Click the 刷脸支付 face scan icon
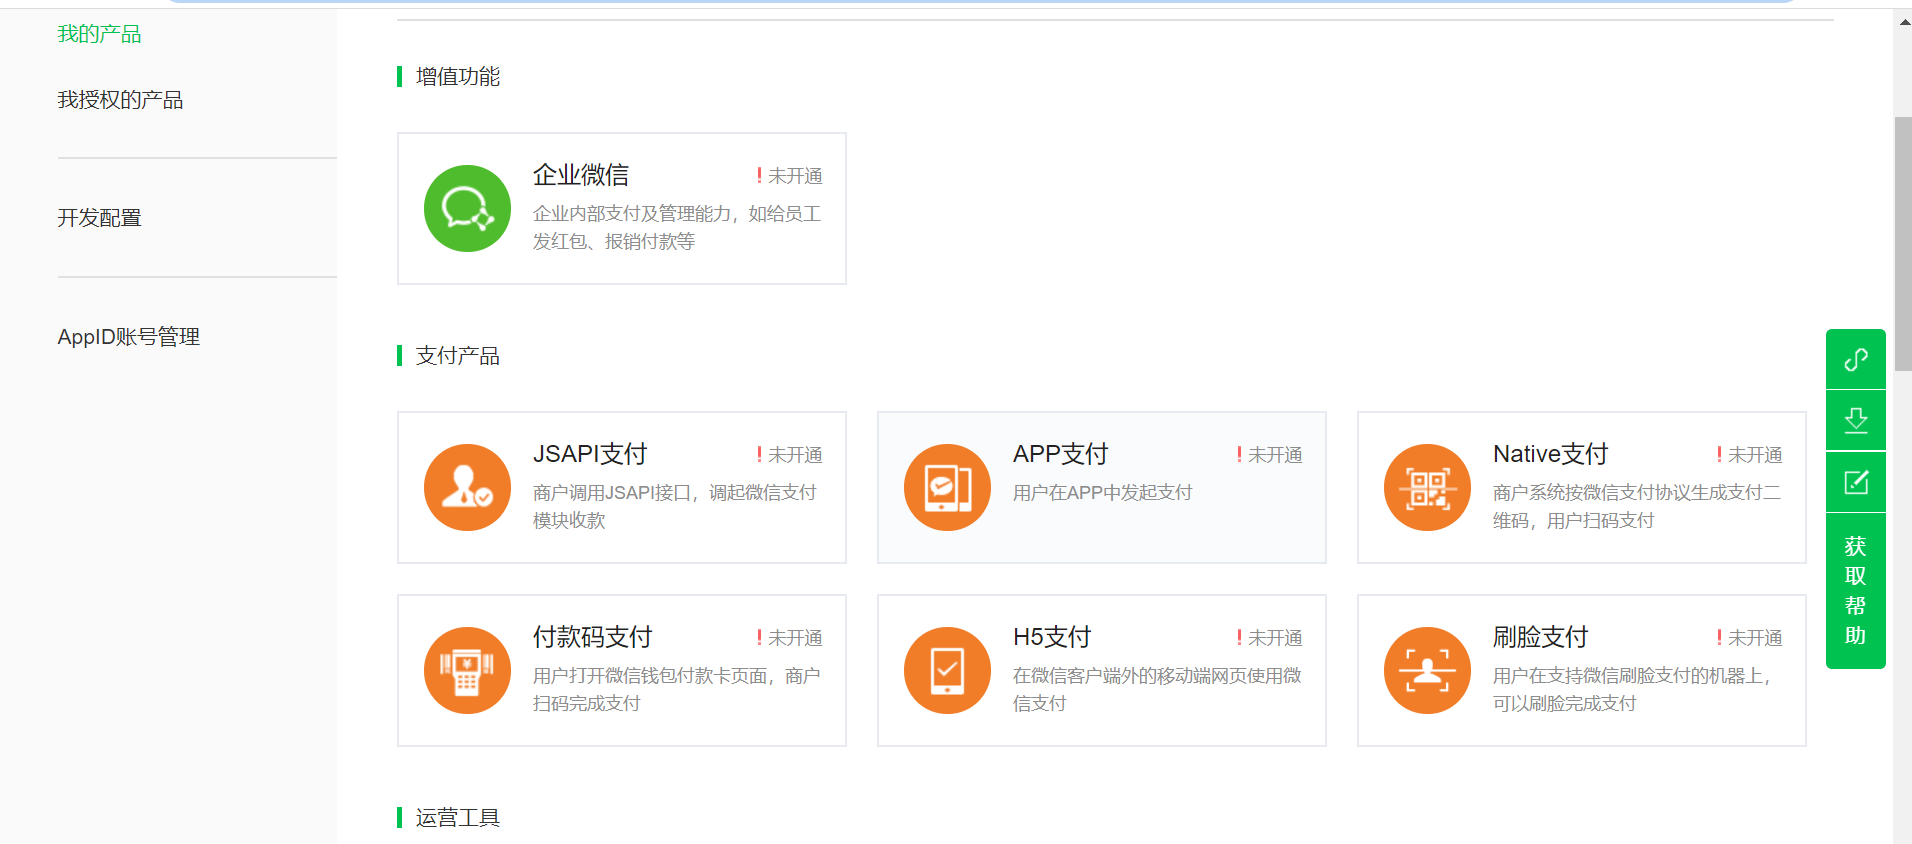 (1427, 670)
